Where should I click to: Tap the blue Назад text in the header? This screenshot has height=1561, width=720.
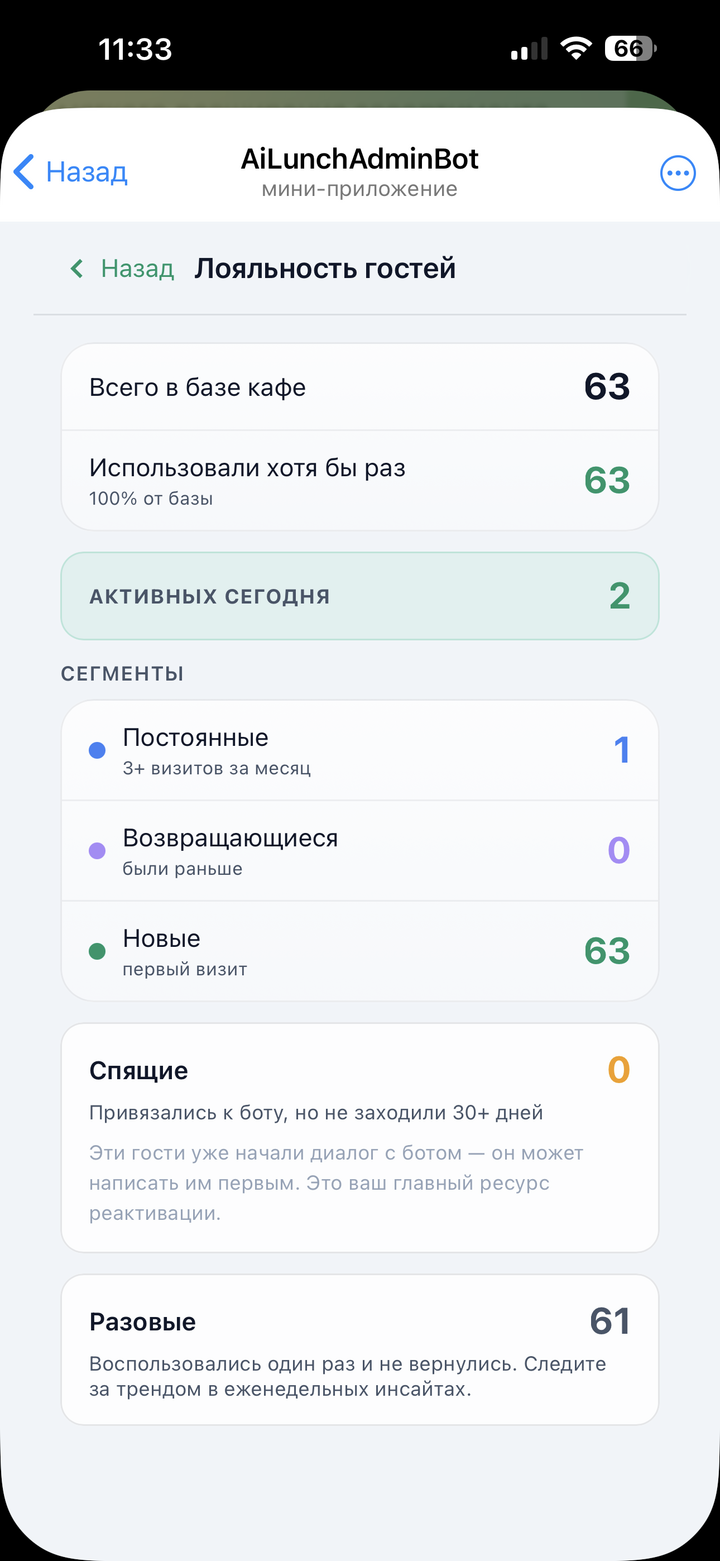(x=87, y=172)
